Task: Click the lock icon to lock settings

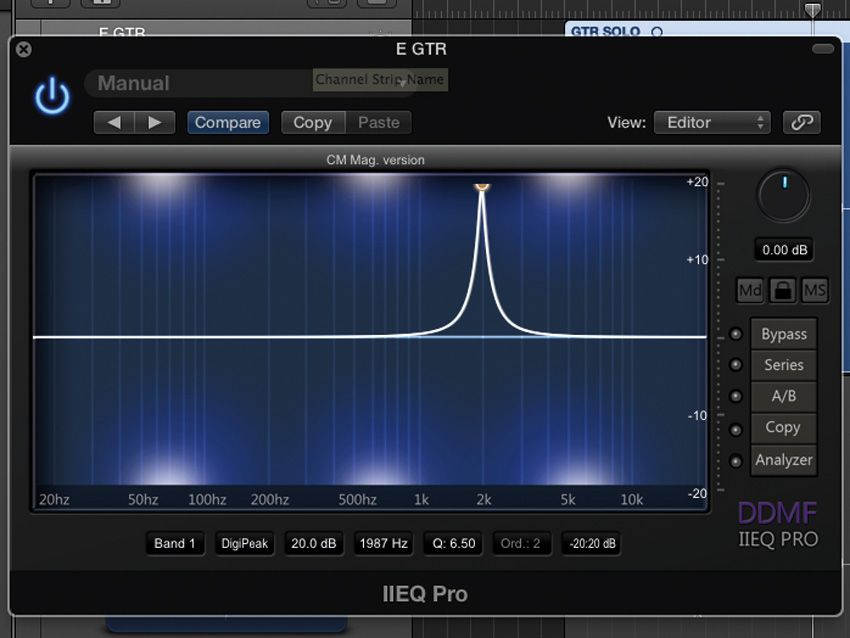Action: point(783,290)
